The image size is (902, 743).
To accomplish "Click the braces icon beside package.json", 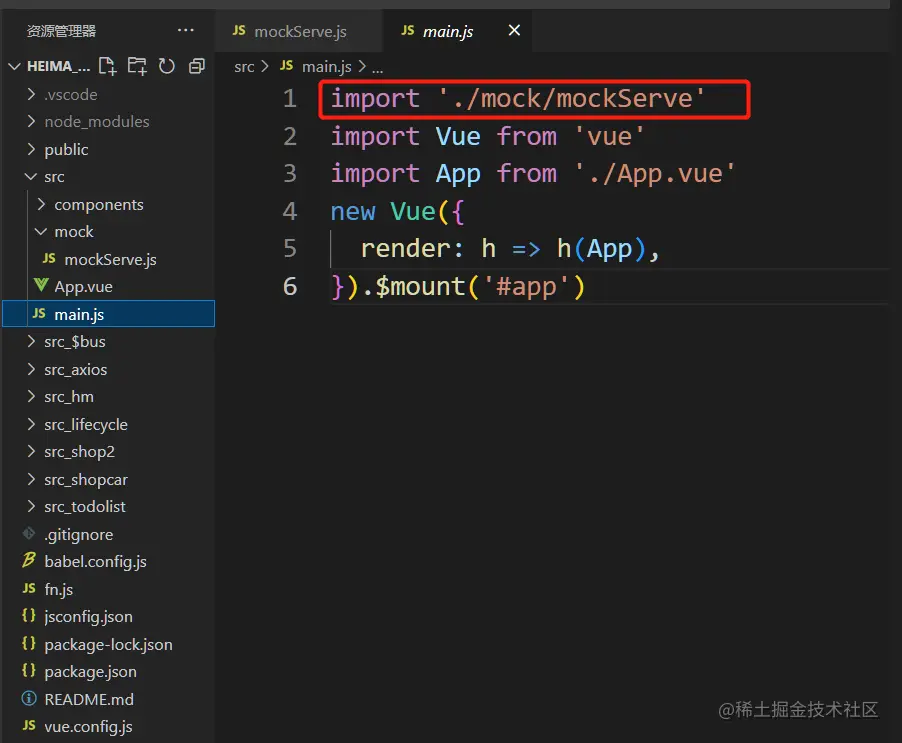I will [x=29, y=670].
